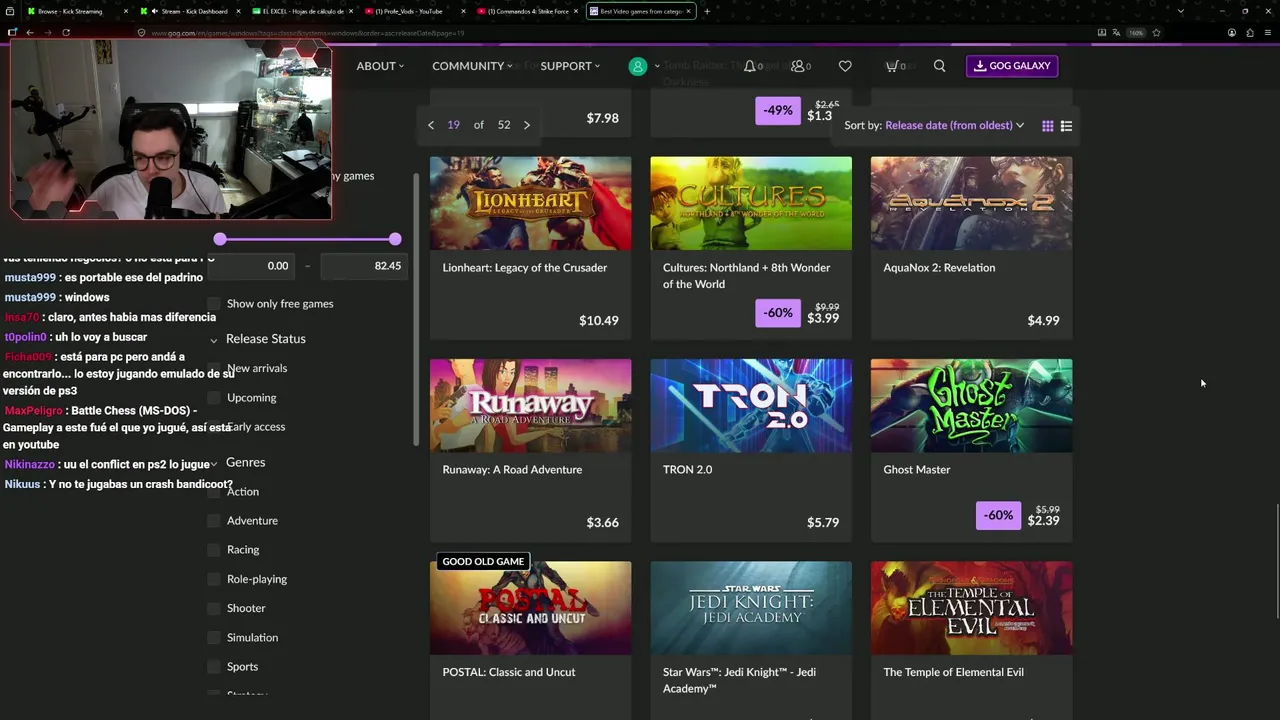Open Lionheart: Legacy of the Crusader title
The image size is (1280, 720).
(x=524, y=268)
